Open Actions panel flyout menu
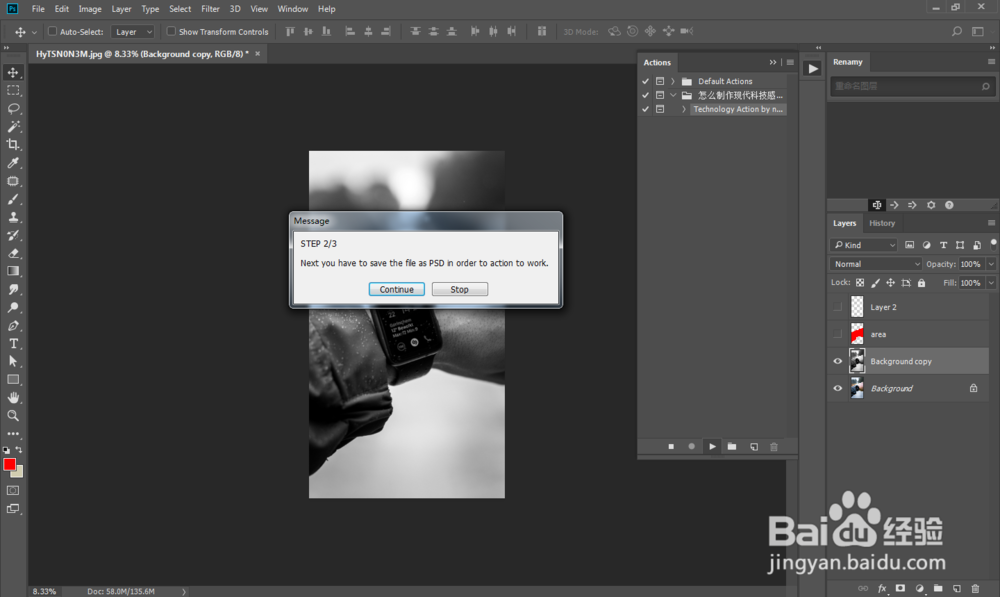The width and height of the screenshot is (1000, 597). (x=790, y=63)
